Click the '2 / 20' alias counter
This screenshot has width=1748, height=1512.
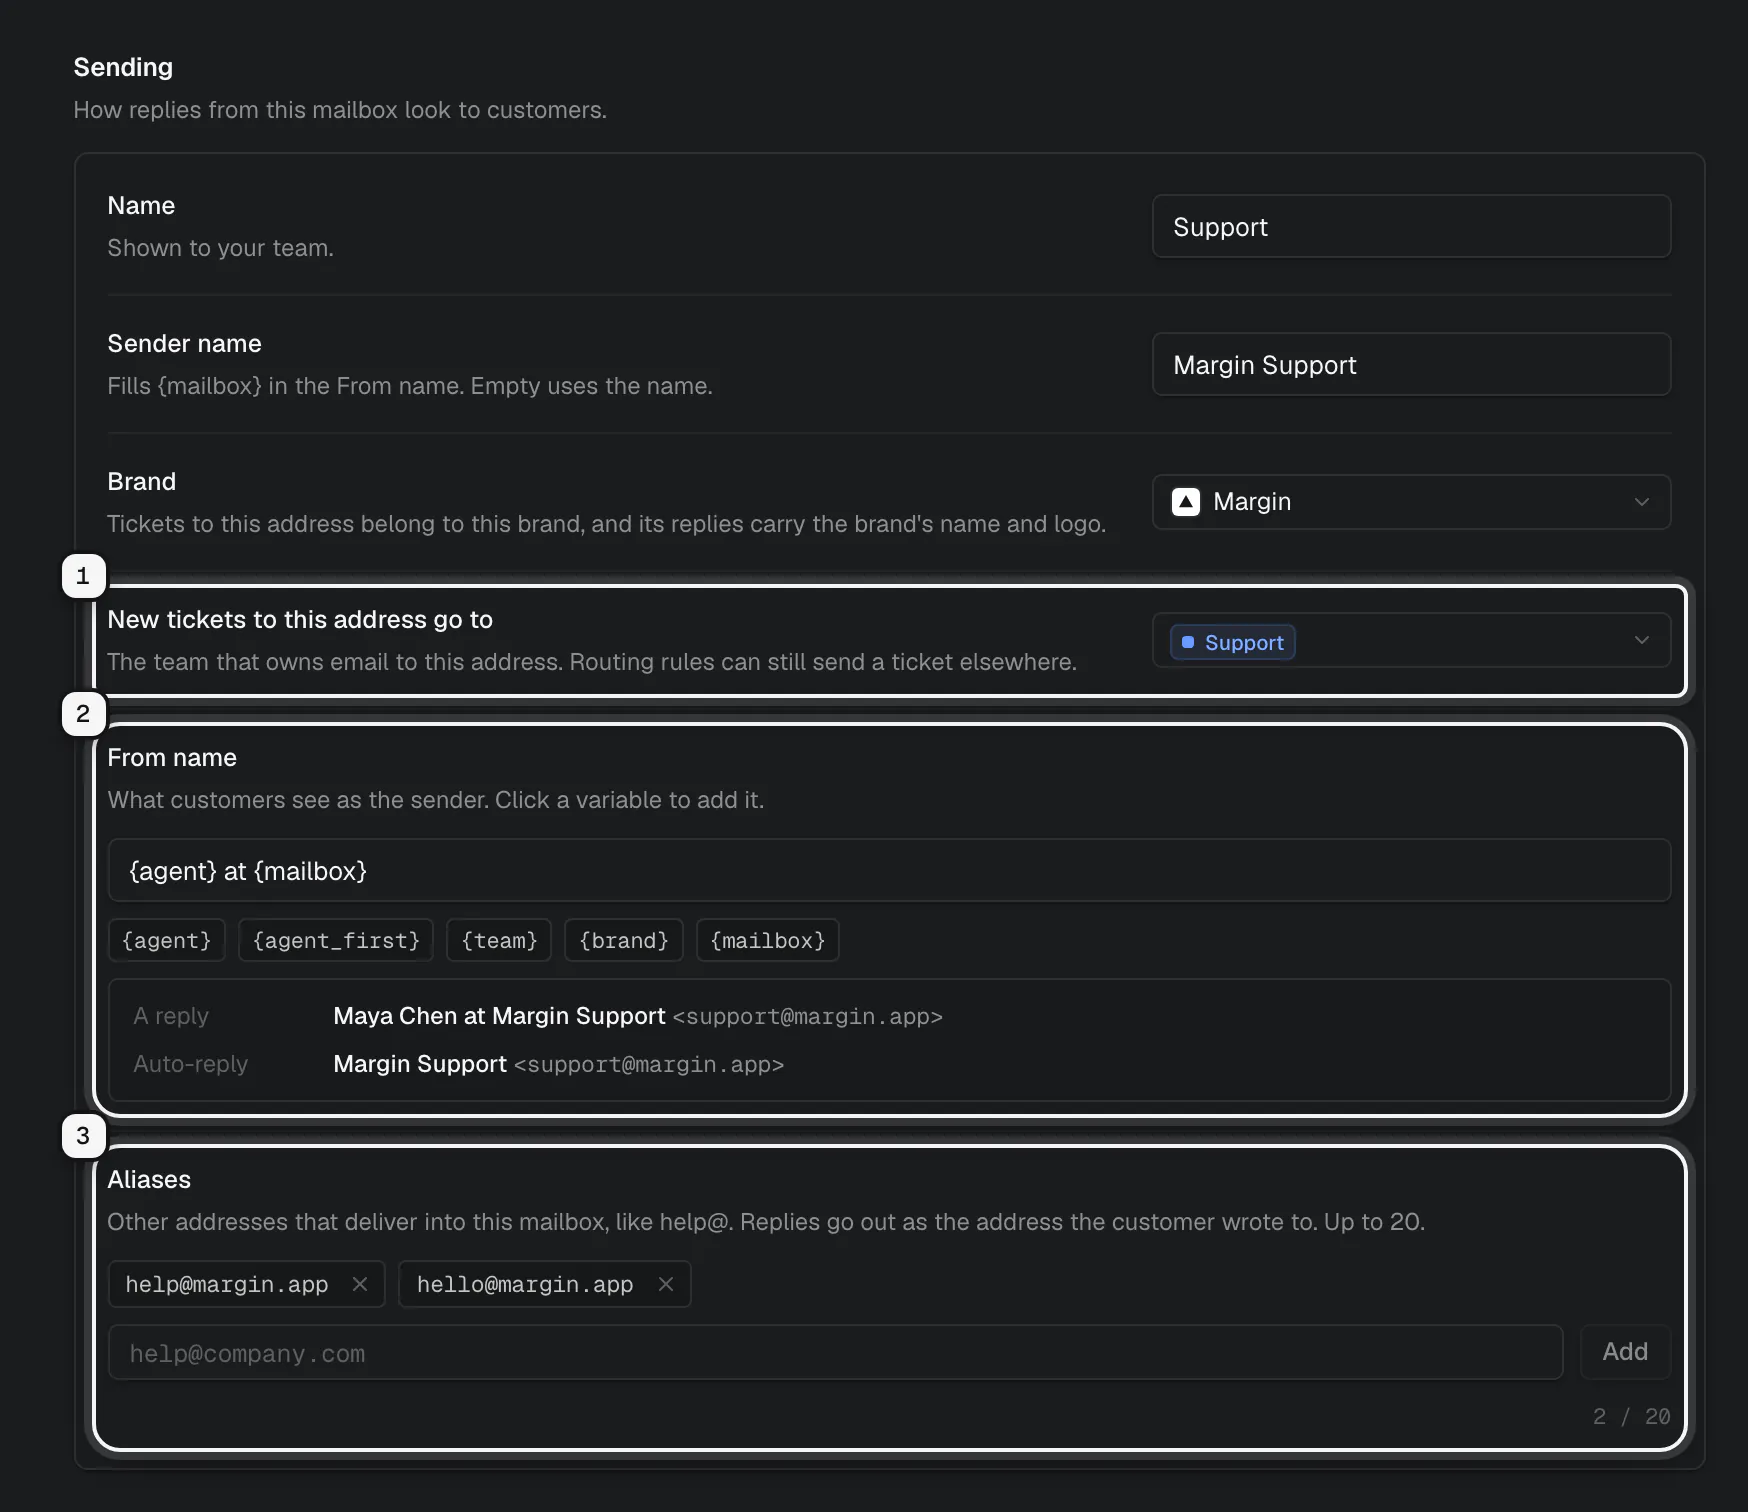pyautogui.click(x=1631, y=1417)
